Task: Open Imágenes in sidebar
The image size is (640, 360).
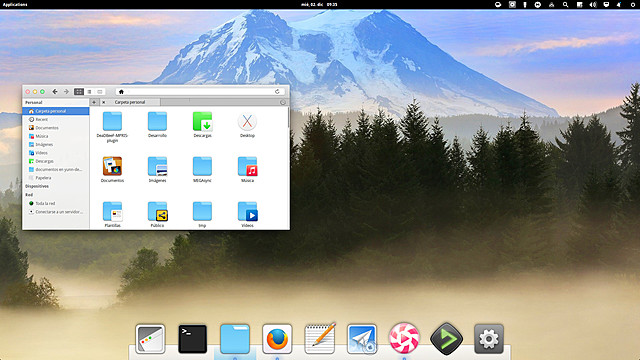Action: pyautogui.click(x=56, y=144)
